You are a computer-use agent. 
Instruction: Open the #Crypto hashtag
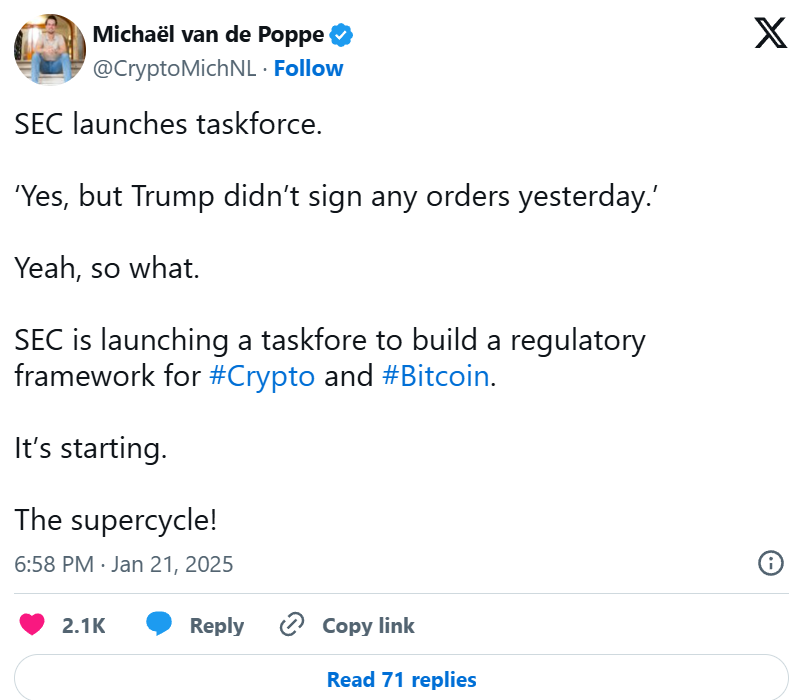262,376
